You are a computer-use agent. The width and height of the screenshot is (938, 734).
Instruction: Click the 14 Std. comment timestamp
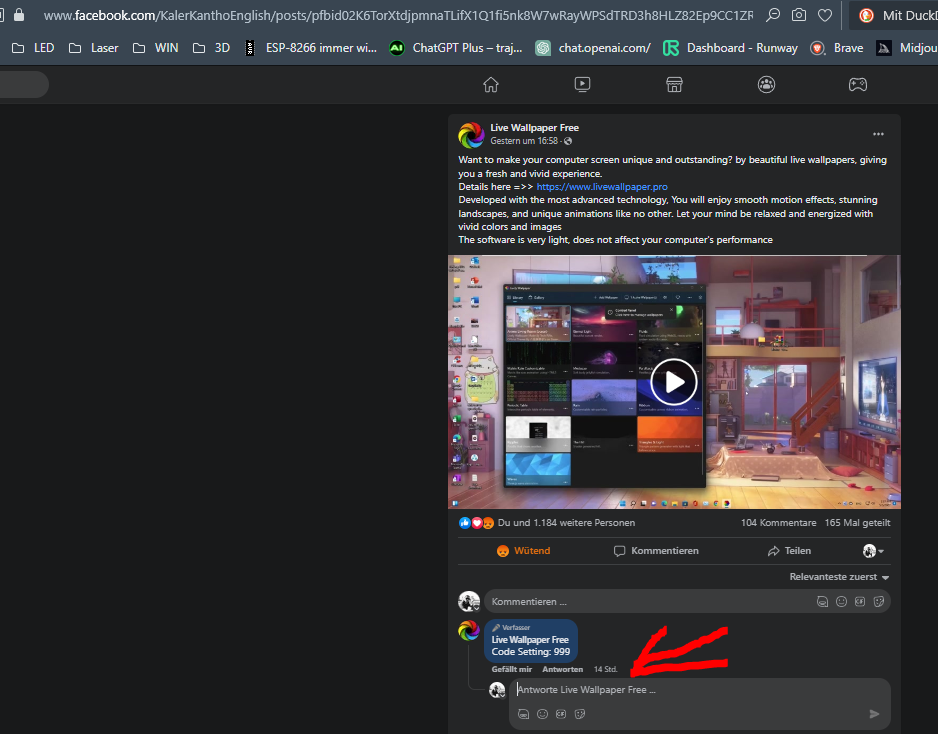(605, 669)
